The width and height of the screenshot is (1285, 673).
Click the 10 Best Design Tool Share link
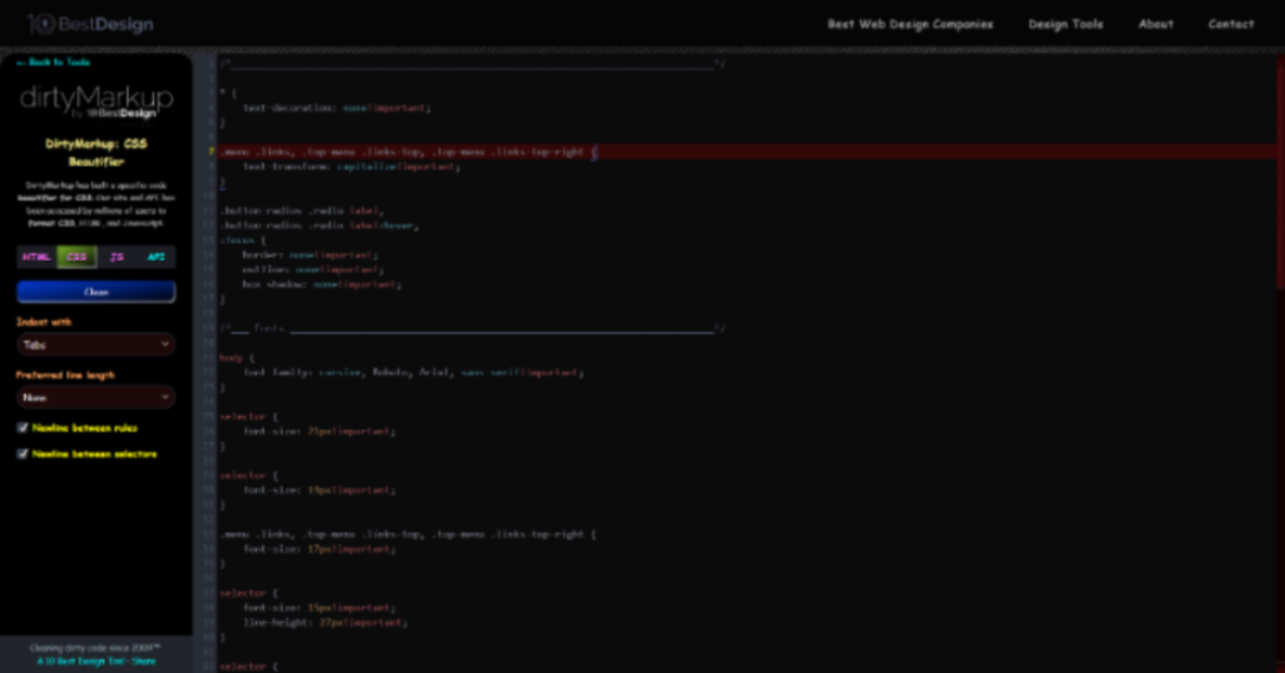coord(96,661)
